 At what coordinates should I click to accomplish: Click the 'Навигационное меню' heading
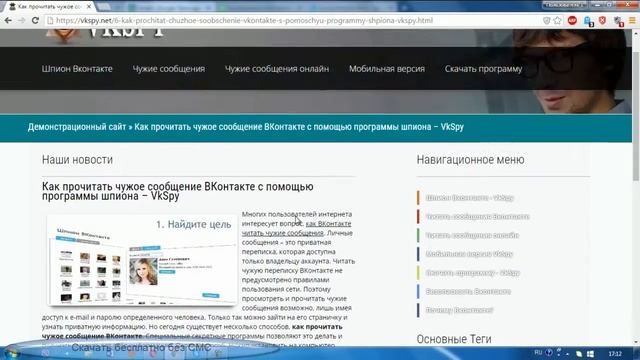click(471, 160)
